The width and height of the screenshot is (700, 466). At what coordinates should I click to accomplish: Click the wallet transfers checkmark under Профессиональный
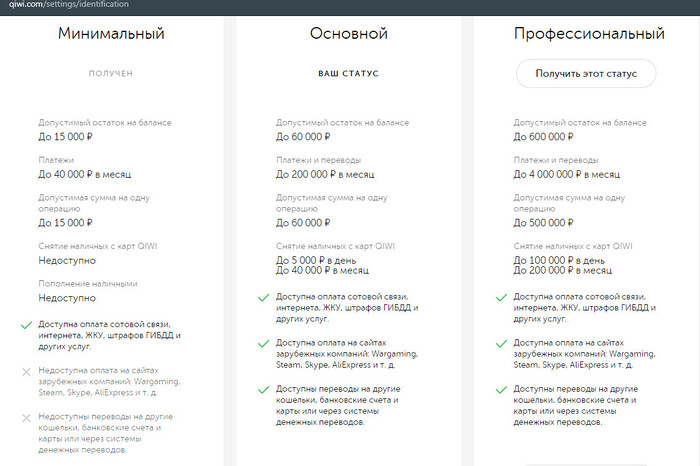point(500,388)
